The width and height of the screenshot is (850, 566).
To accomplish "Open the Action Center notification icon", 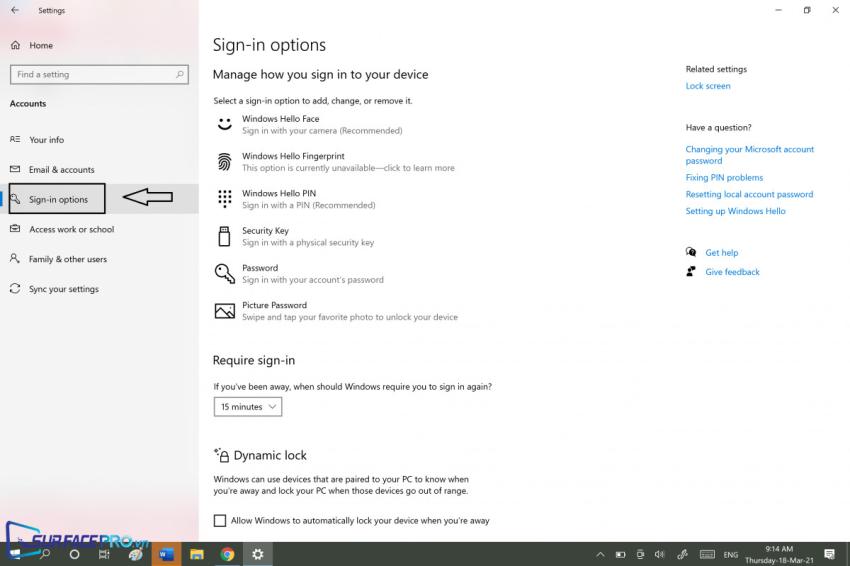I will [829, 554].
